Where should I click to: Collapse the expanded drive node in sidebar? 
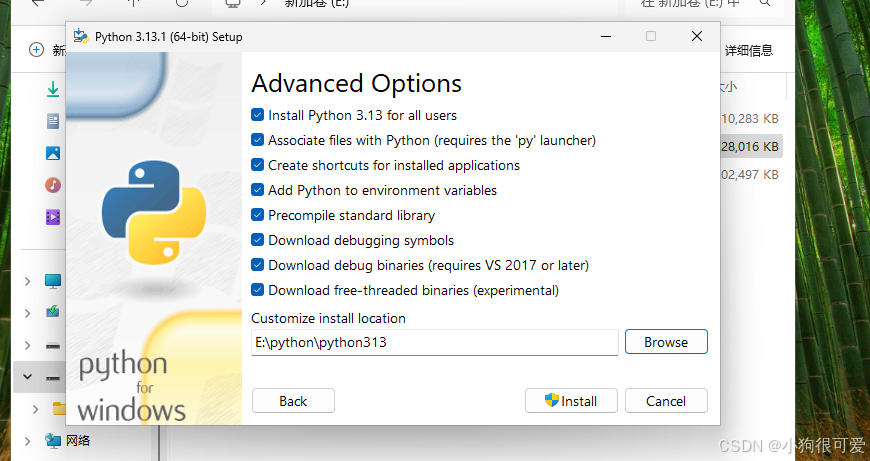pos(27,377)
